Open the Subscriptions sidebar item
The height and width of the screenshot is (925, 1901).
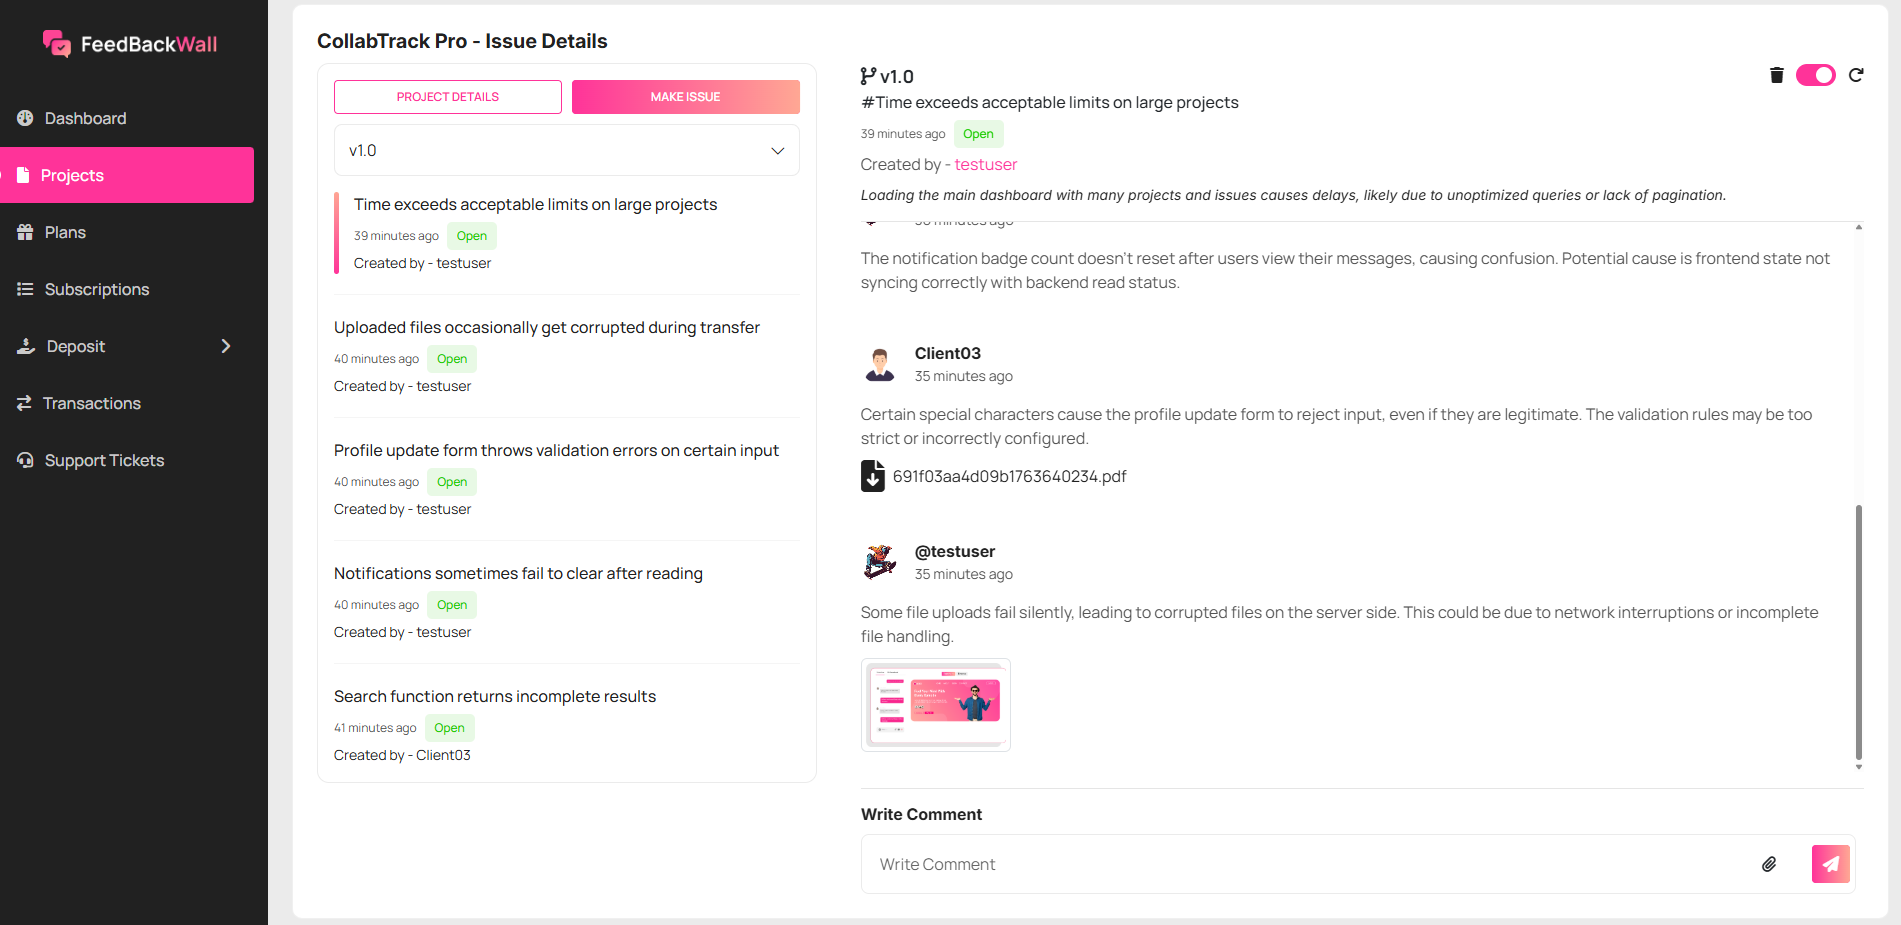pos(96,289)
